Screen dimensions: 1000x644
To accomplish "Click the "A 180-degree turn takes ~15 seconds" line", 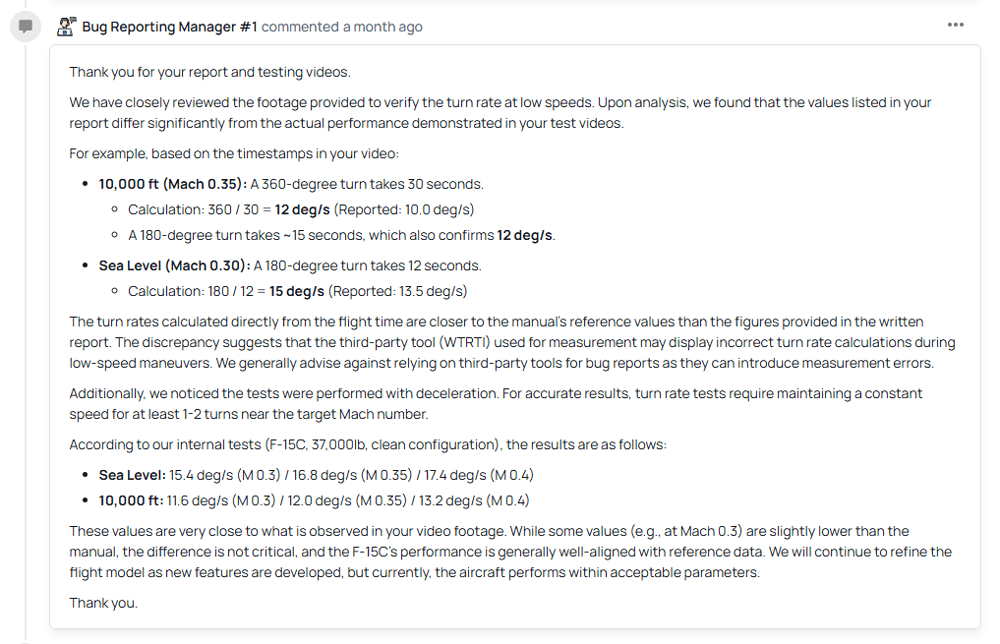I will [x=340, y=236].
